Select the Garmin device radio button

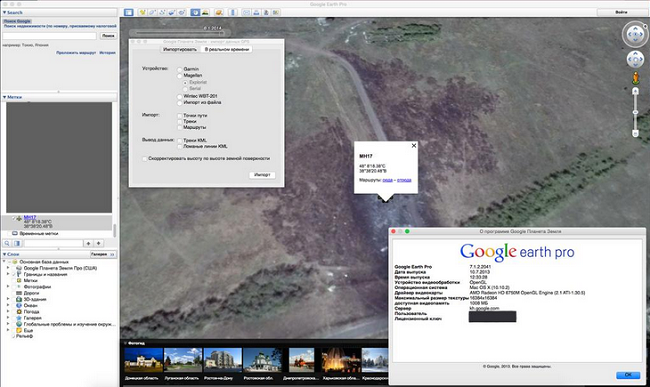pyautogui.click(x=179, y=69)
